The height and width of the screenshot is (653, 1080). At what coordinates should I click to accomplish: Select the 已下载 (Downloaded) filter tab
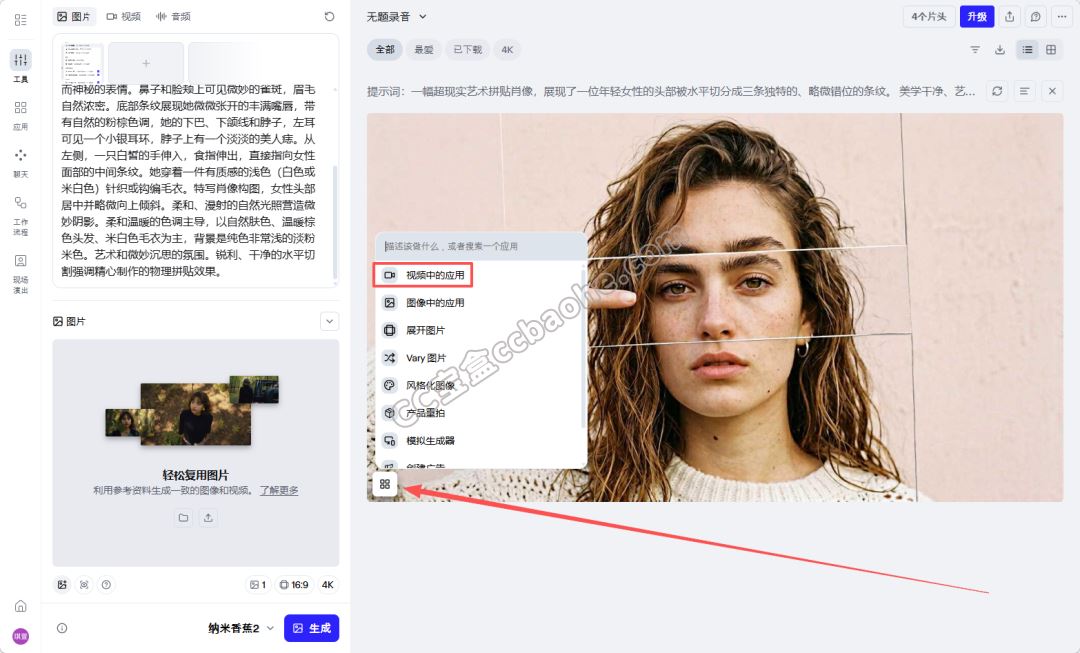[x=468, y=50]
